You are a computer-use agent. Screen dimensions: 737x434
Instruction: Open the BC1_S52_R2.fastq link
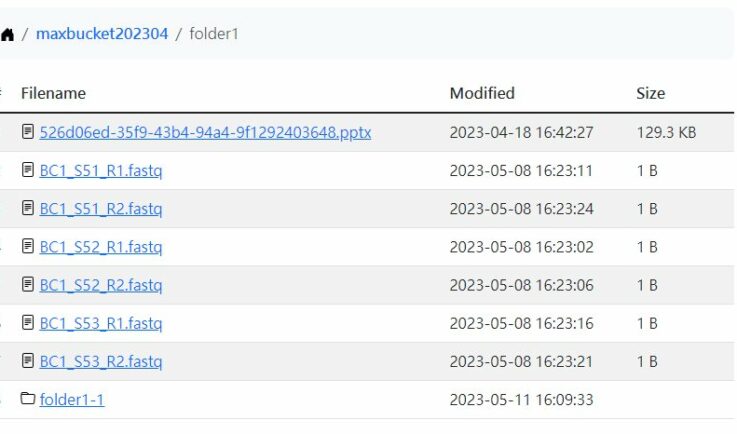[x=101, y=285]
